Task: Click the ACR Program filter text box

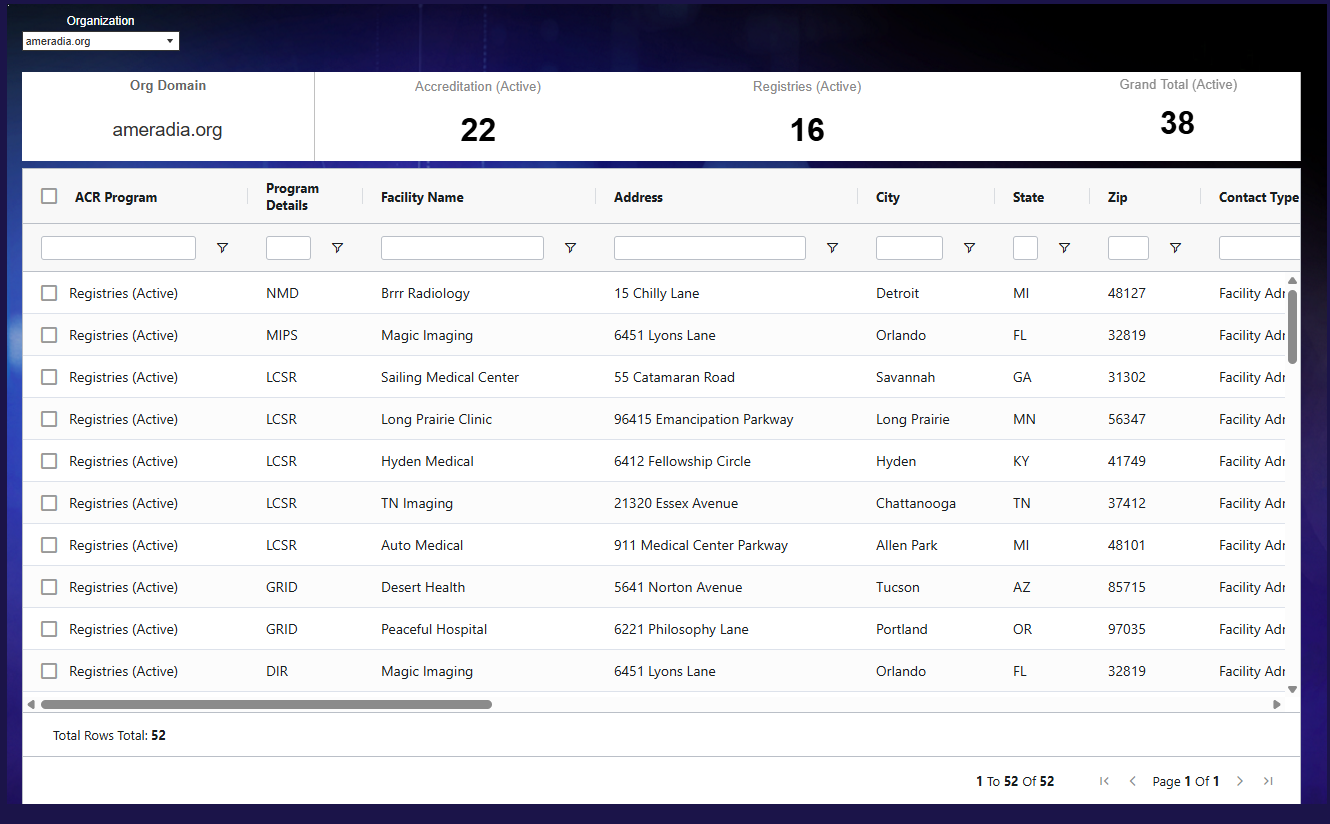Action: pos(118,248)
